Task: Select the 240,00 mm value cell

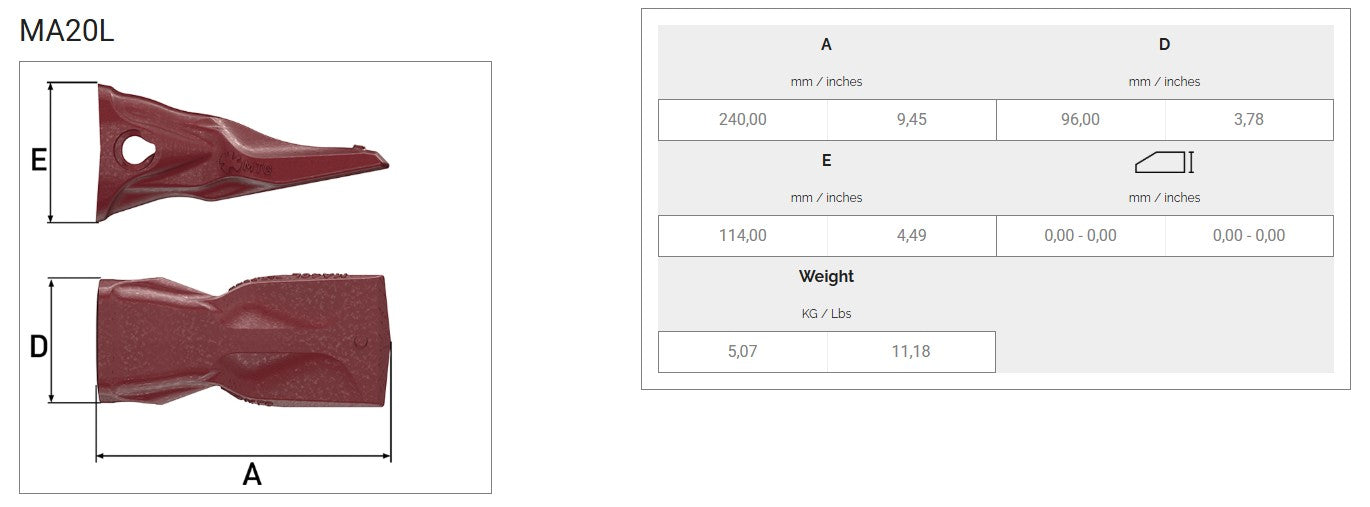Action: [x=743, y=120]
